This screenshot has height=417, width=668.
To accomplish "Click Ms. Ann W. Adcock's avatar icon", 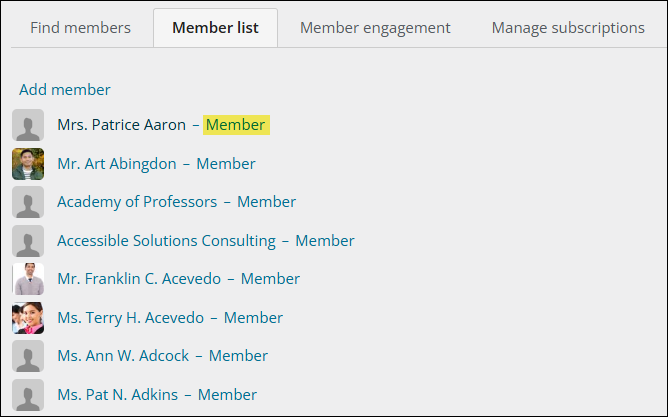I will pyautogui.click(x=28, y=356).
